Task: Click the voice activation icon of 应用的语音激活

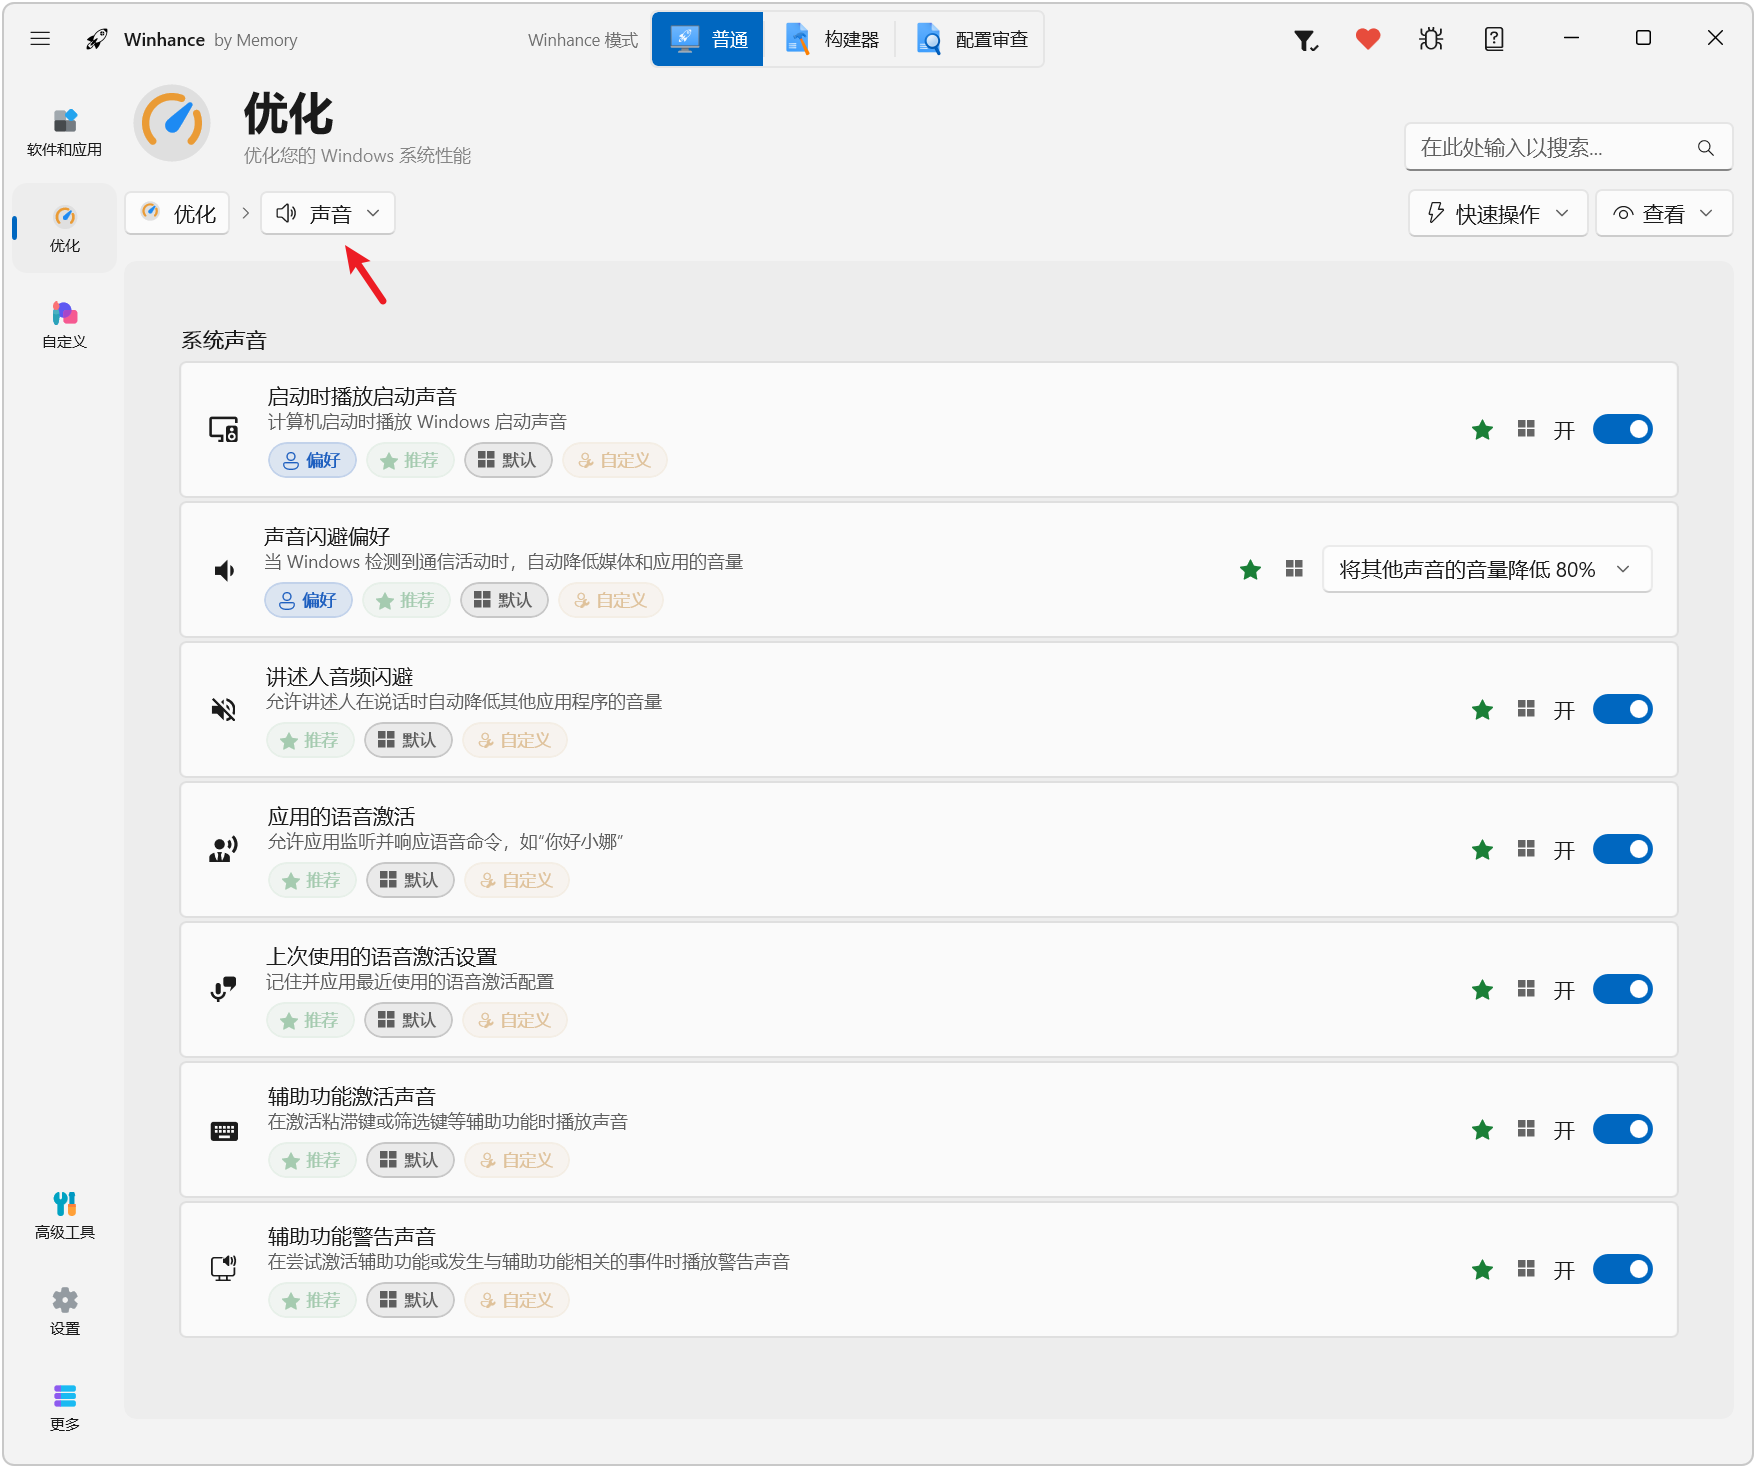Action: pyautogui.click(x=224, y=850)
